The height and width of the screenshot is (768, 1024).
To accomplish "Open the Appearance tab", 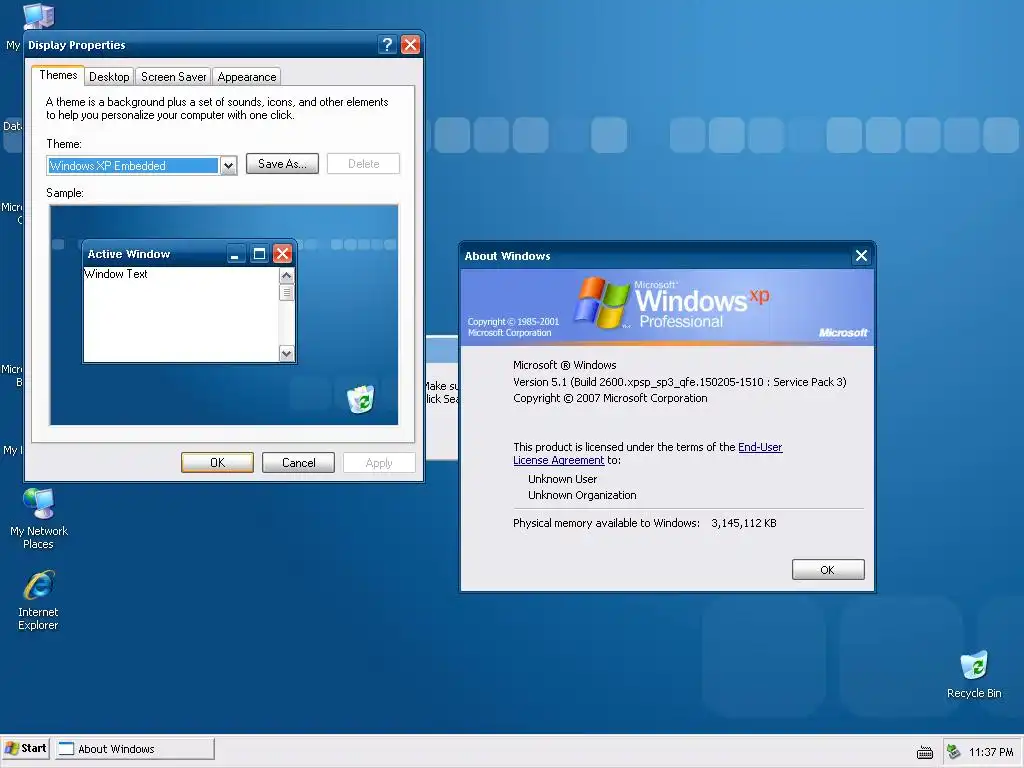I will (247, 76).
